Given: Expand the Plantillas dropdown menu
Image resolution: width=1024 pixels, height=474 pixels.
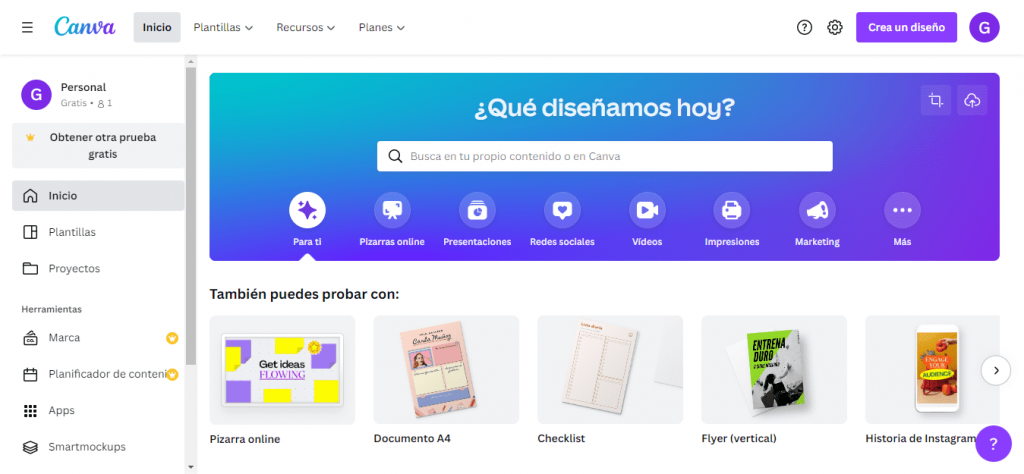Looking at the screenshot, I should [x=223, y=27].
